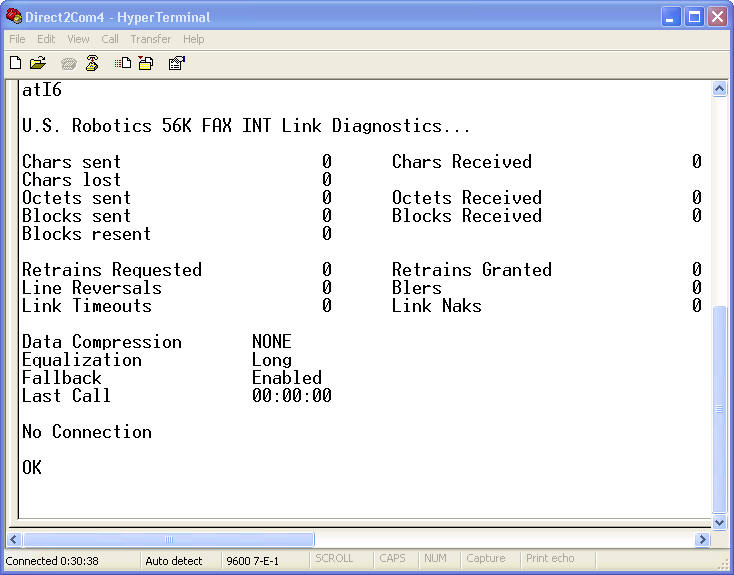This screenshot has height=575, width=734.
Task: Click the horizontal scrollbar thumb
Action: pos(168,540)
